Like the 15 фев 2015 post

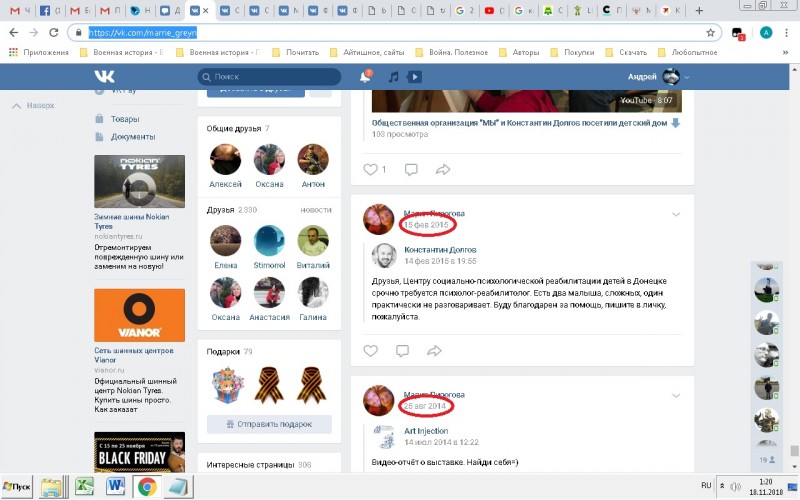tap(370, 351)
